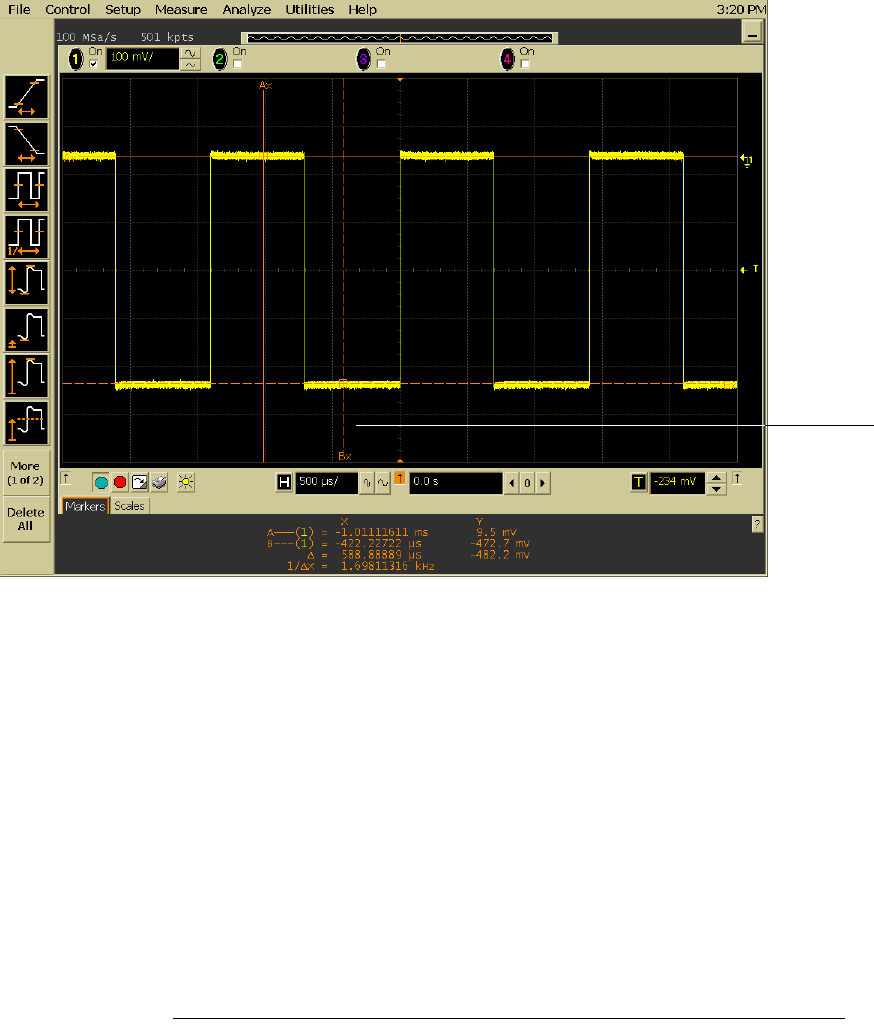Open the Measure menu
This screenshot has width=874, height=1028.
(181, 9)
